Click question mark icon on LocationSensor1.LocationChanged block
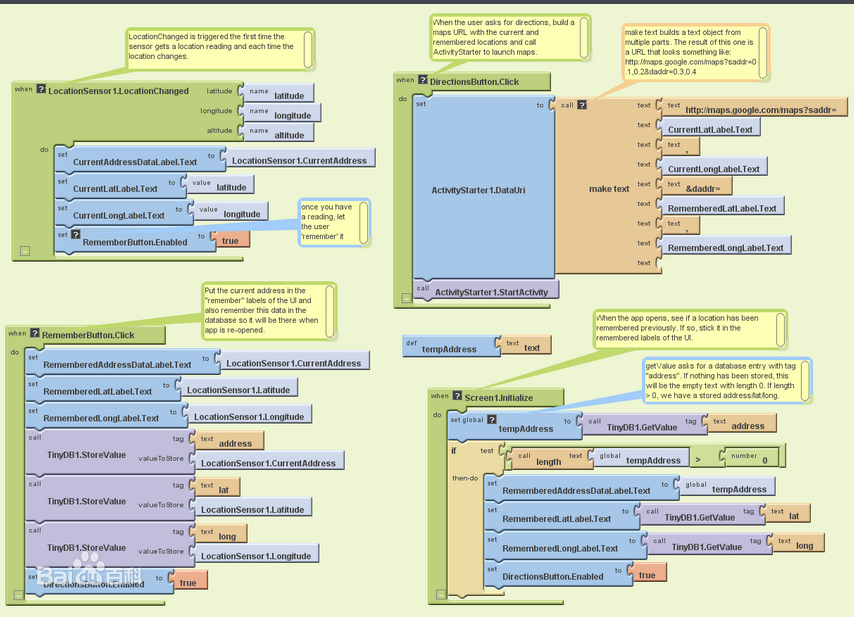This screenshot has width=854, height=617. click(x=41, y=90)
